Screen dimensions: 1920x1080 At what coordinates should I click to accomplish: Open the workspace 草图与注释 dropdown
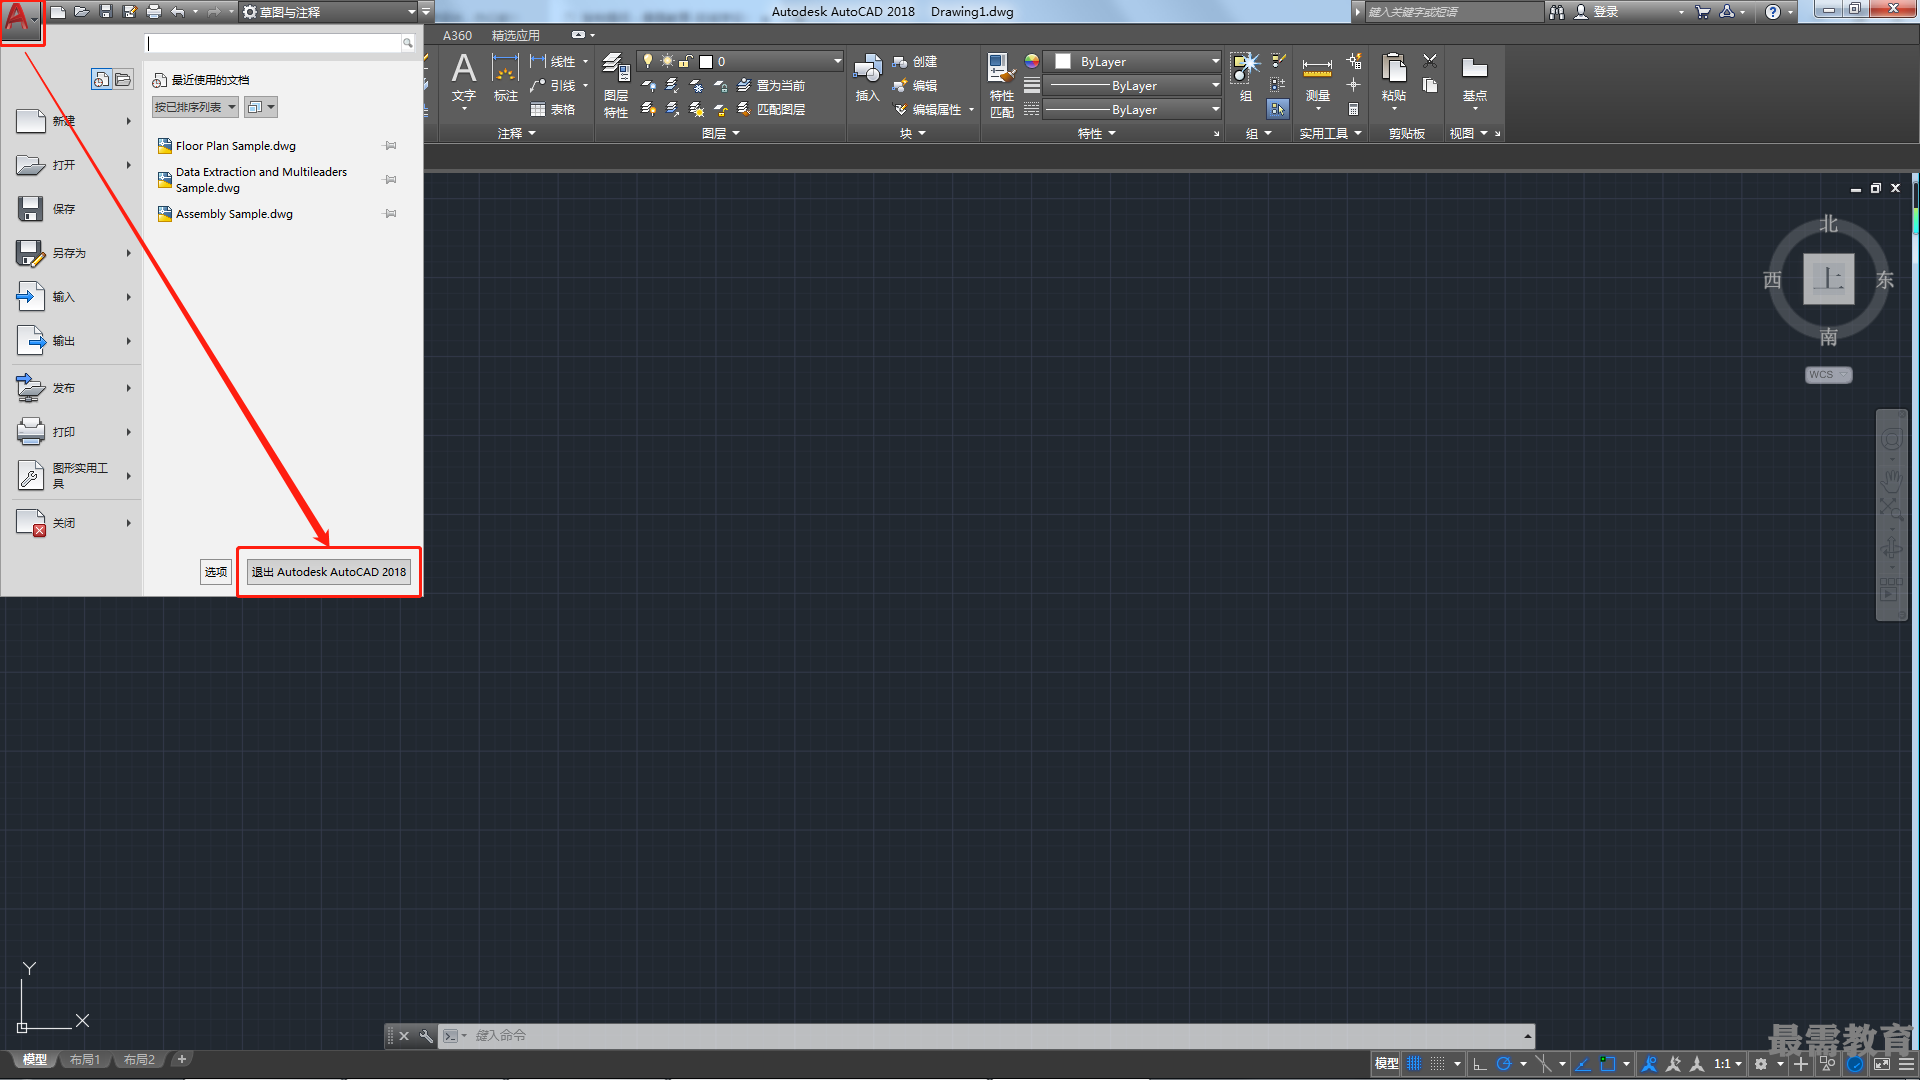click(330, 12)
